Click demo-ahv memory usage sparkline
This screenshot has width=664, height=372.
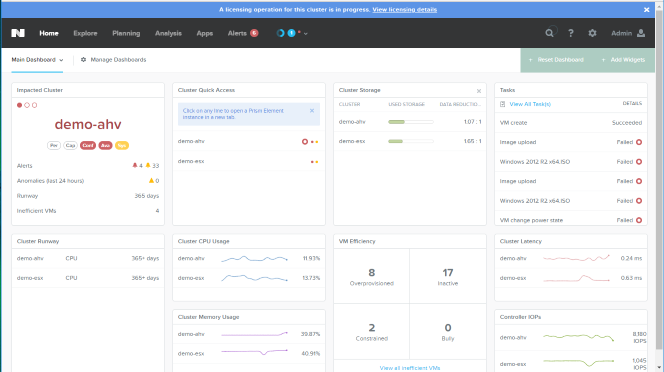[254, 334]
